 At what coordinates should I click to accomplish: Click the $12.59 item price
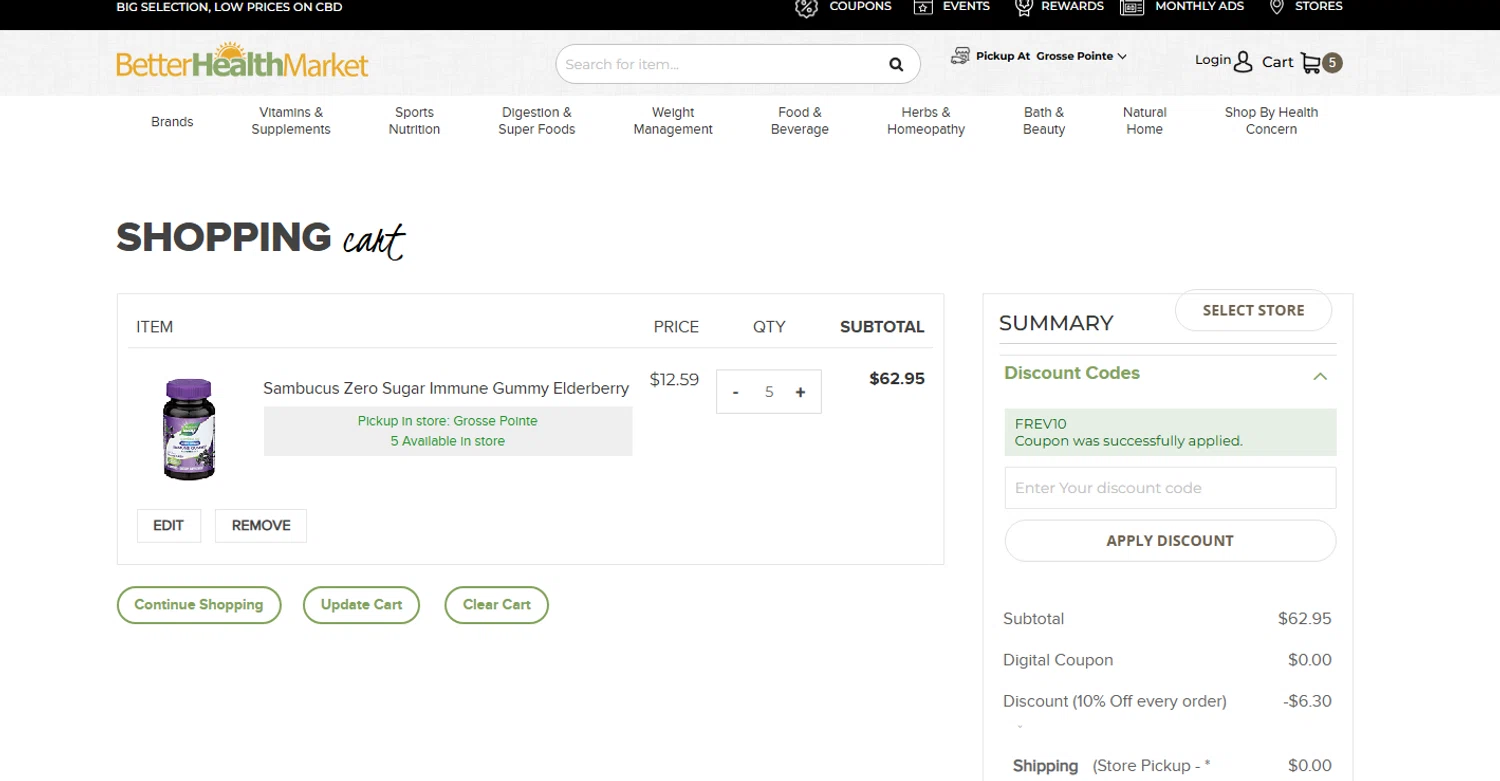674,380
